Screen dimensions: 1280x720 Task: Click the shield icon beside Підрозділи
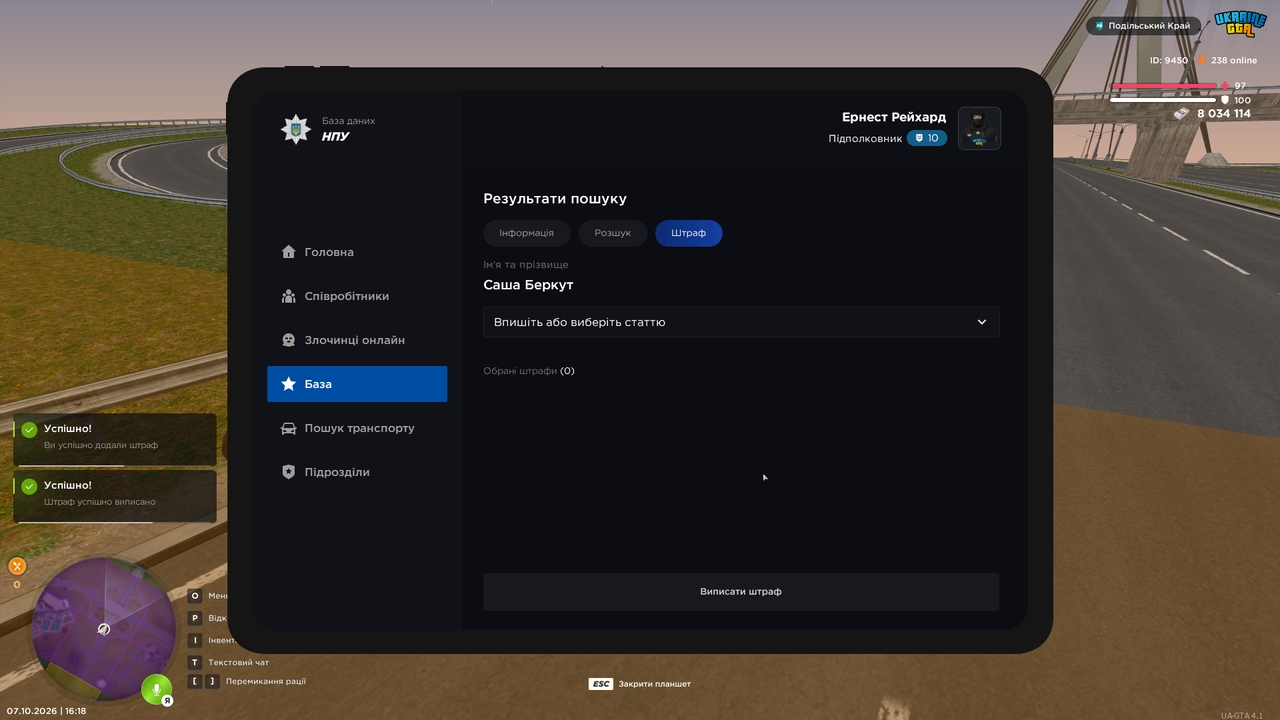[x=288, y=472]
